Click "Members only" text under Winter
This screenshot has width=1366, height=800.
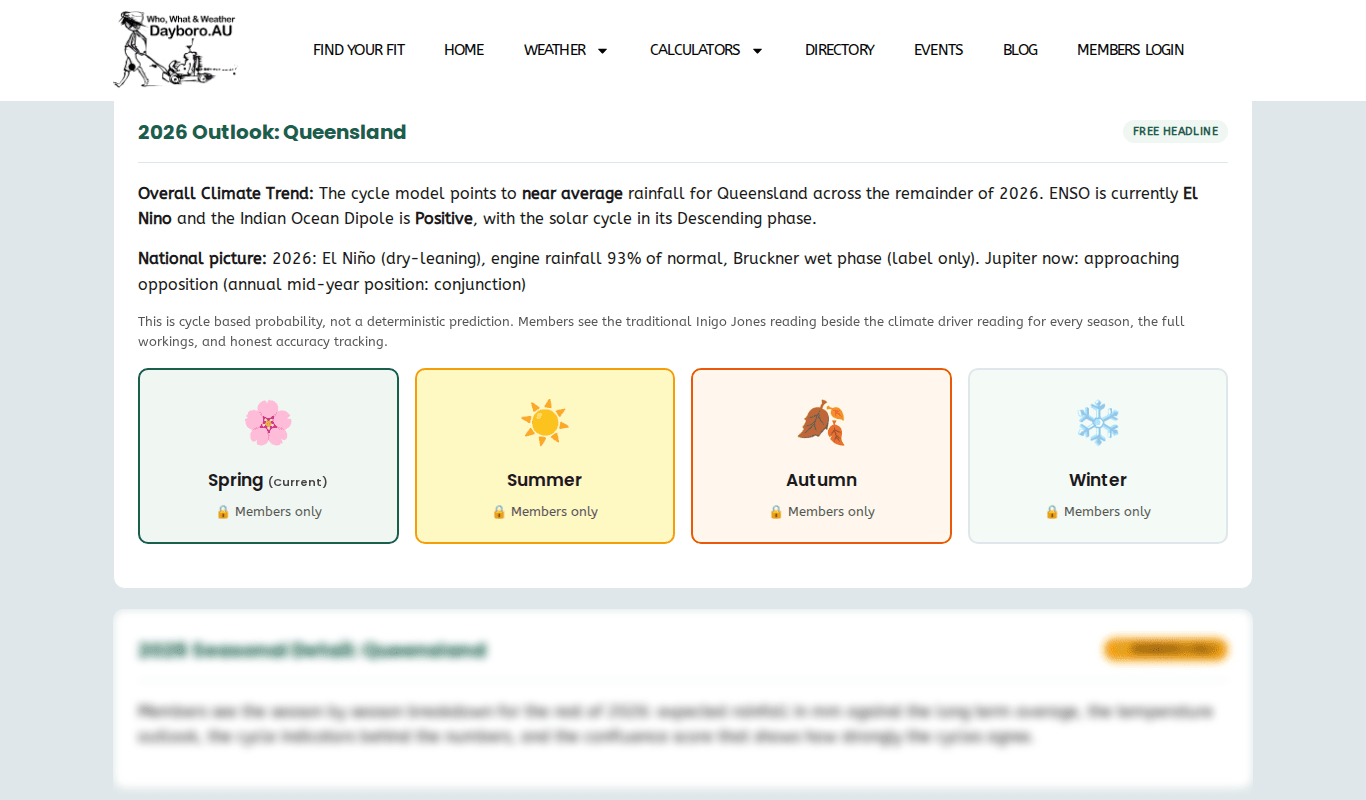pos(1107,512)
